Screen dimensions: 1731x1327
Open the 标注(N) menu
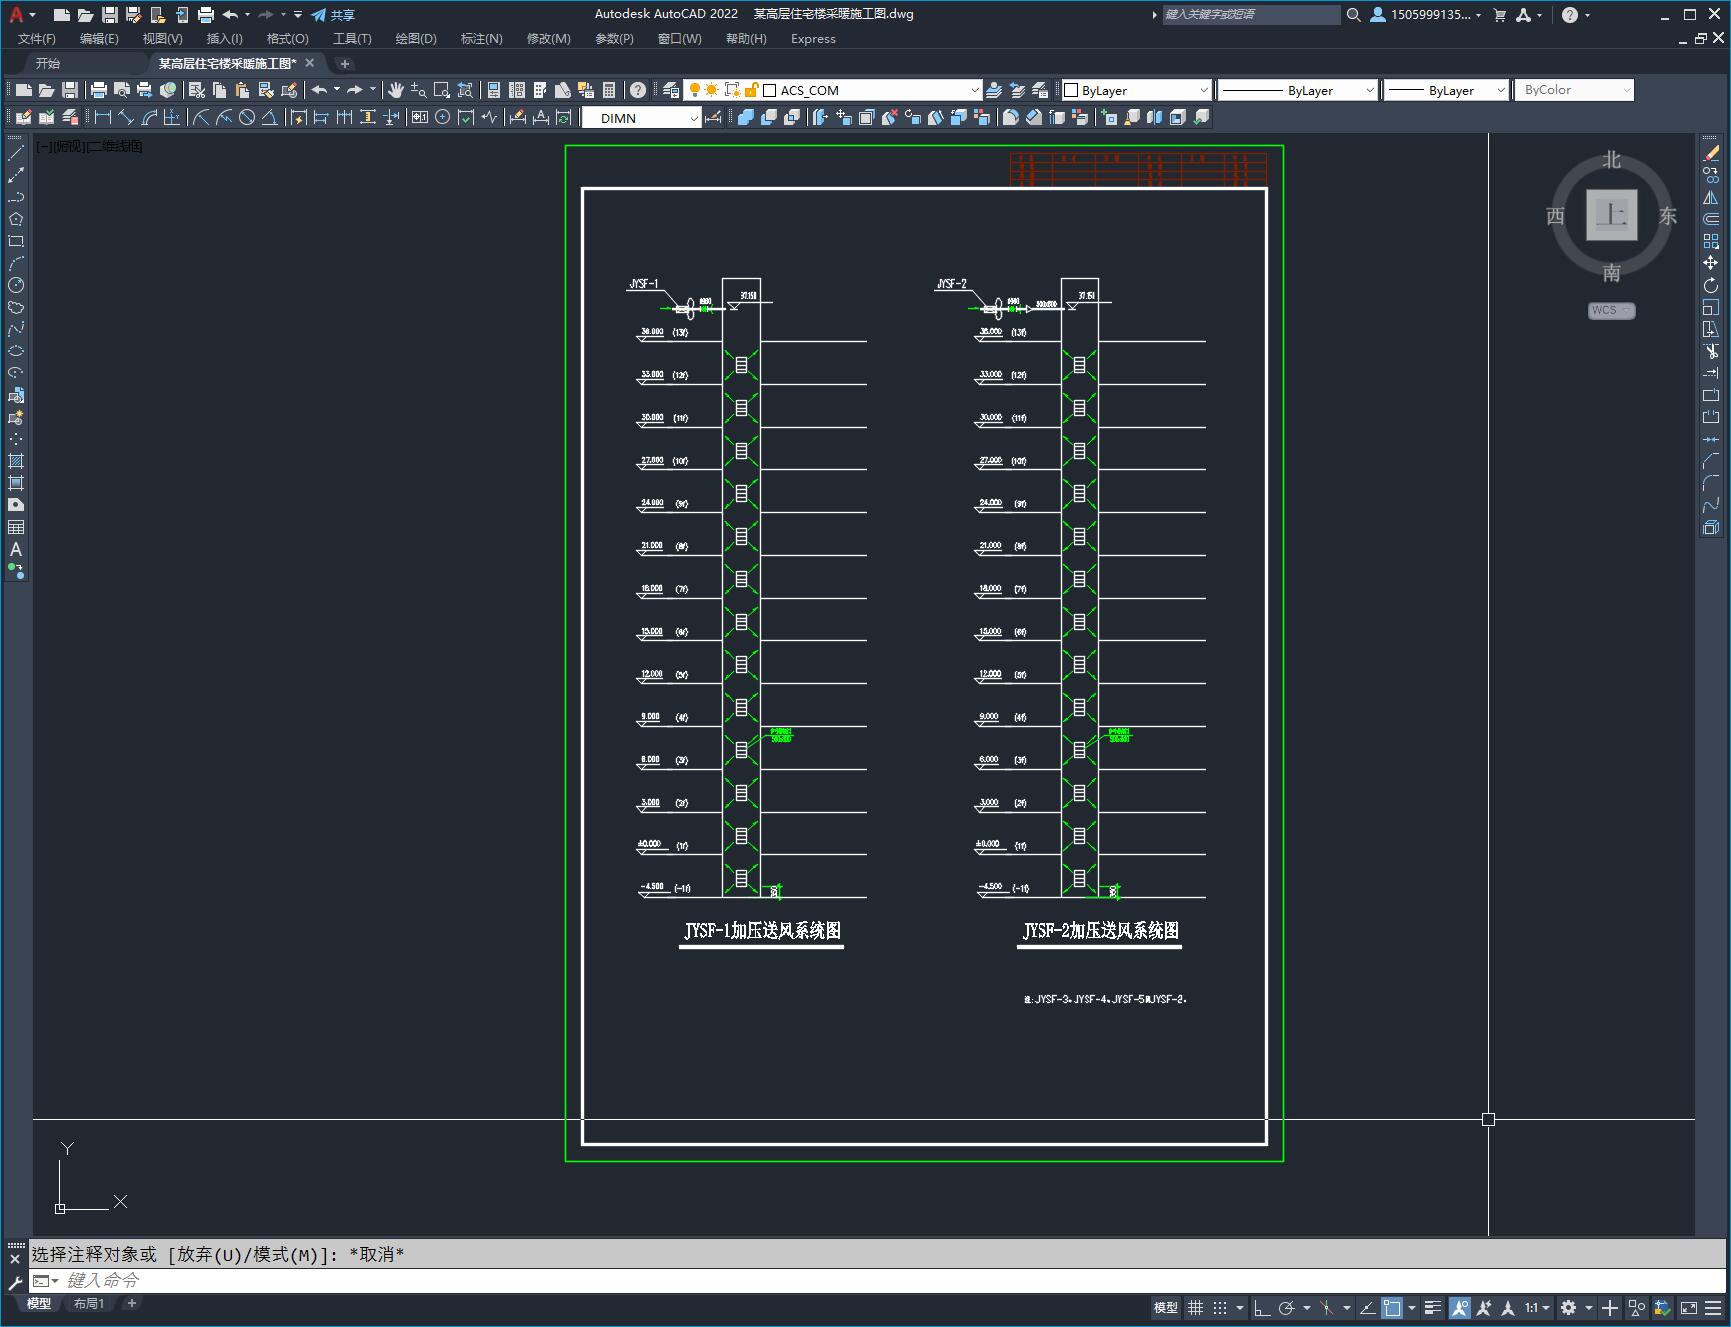pos(481,39)
